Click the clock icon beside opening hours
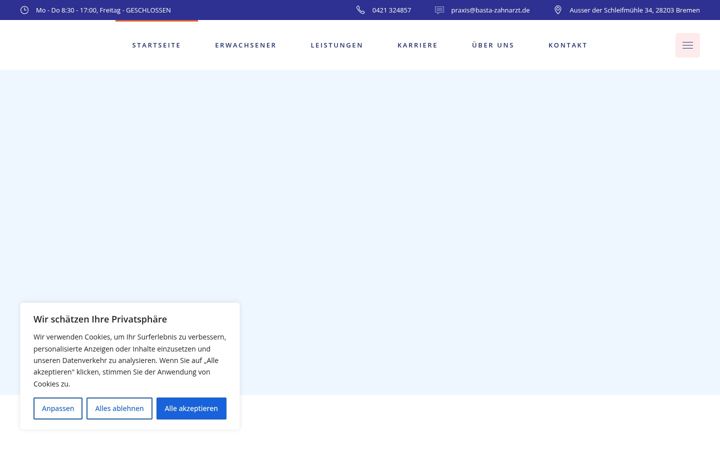 24,10
